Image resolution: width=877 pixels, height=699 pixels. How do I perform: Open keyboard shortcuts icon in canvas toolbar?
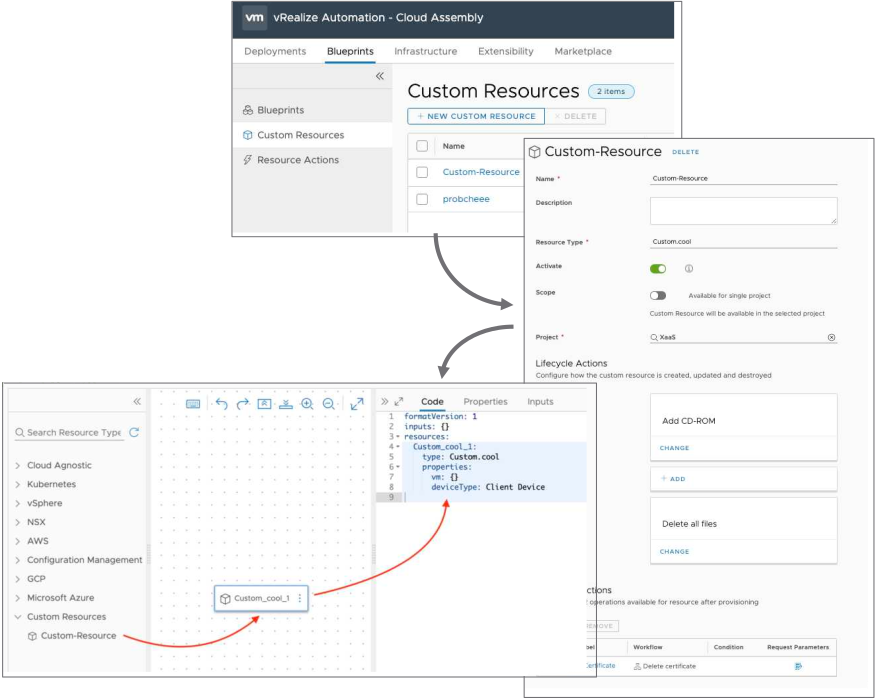pos(193,404)
